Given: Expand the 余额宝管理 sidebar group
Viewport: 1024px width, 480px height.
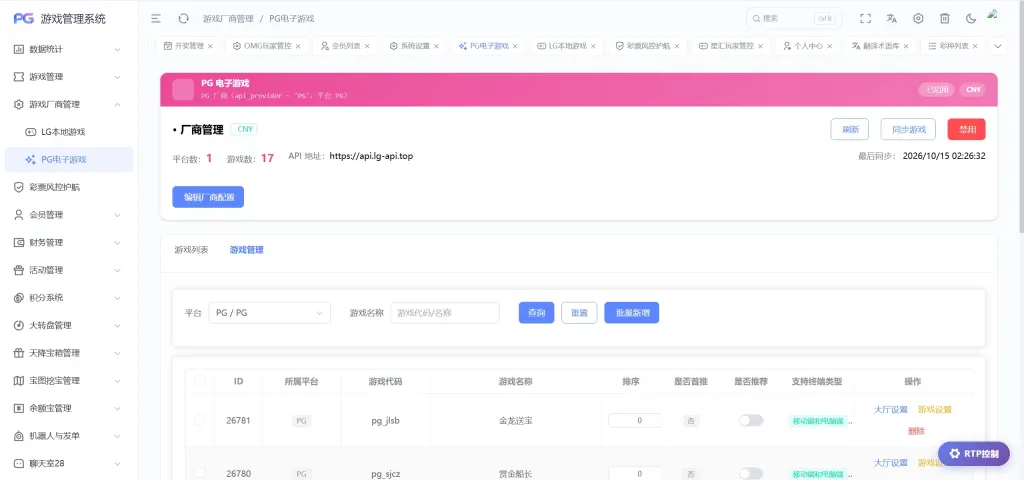Looking at the screenshot, I should pos(118,408).
